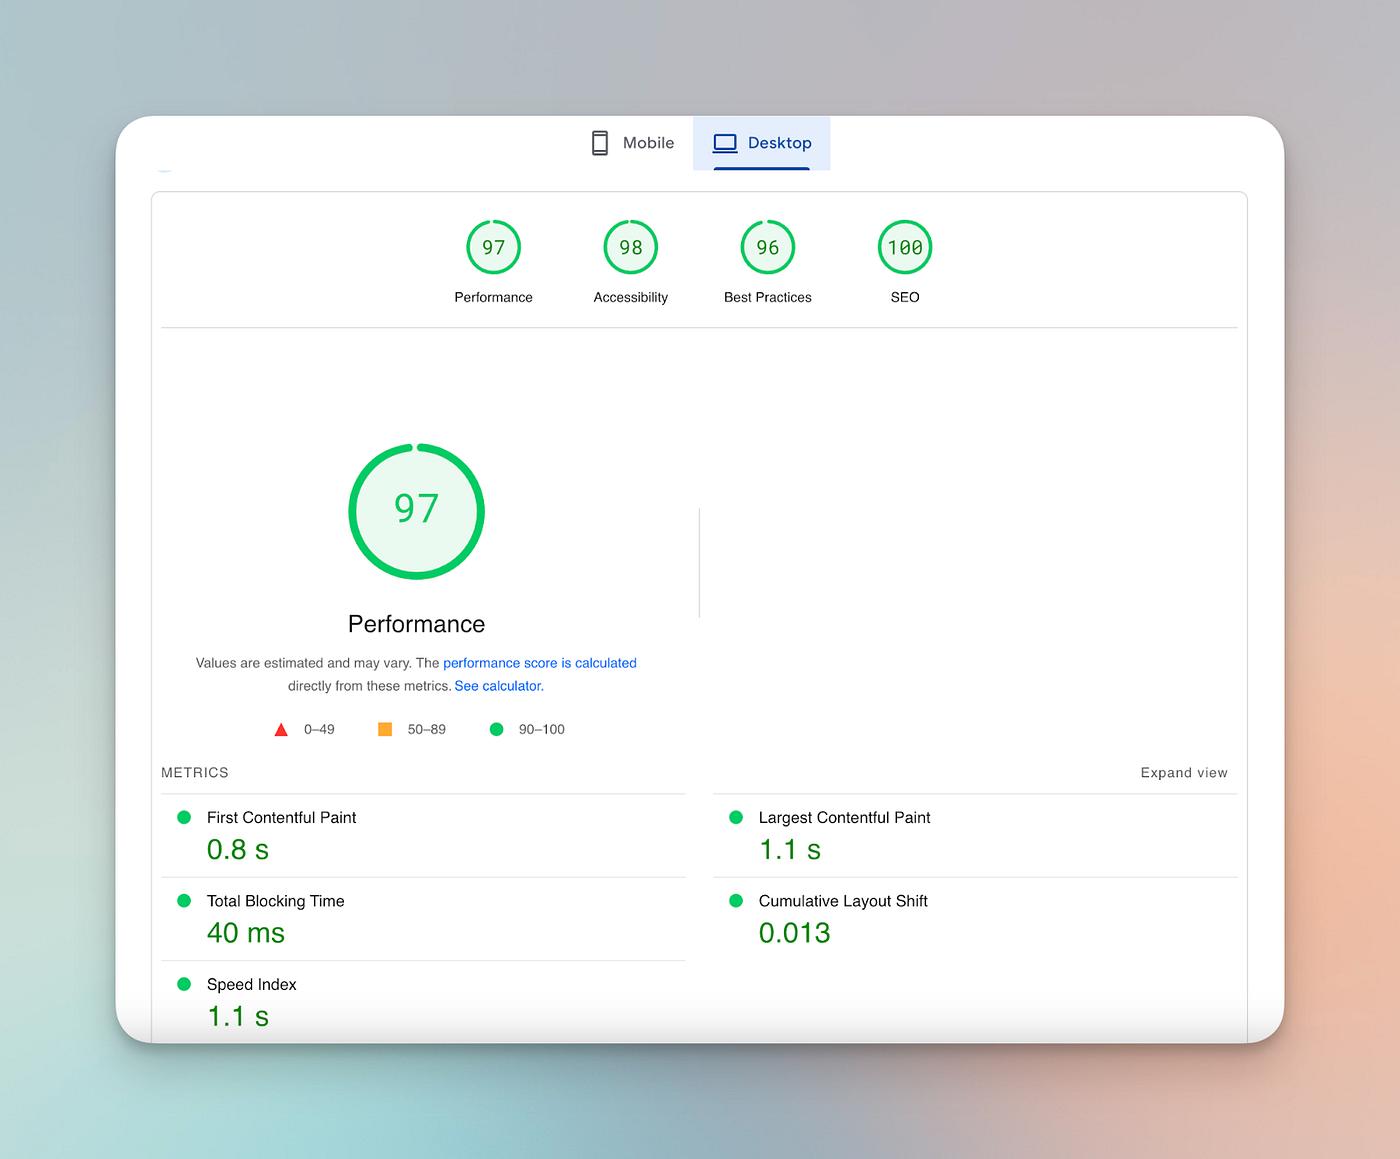Click green dot beside Speed Index

(x=184, y=984)
